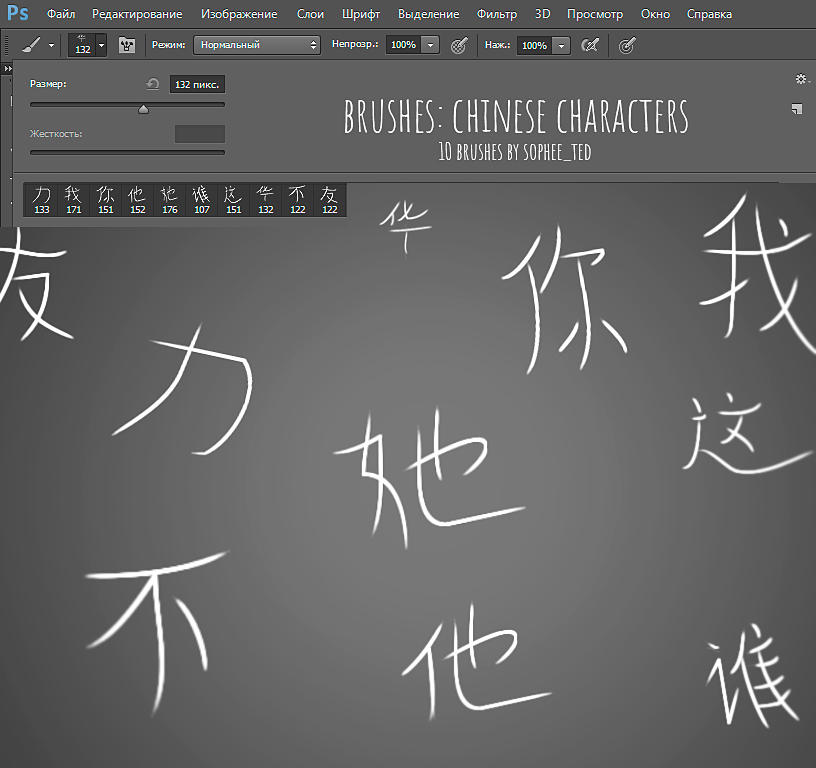Open the Справка menu
This screenshot has width=816, height=768.
tap(709, 14)
